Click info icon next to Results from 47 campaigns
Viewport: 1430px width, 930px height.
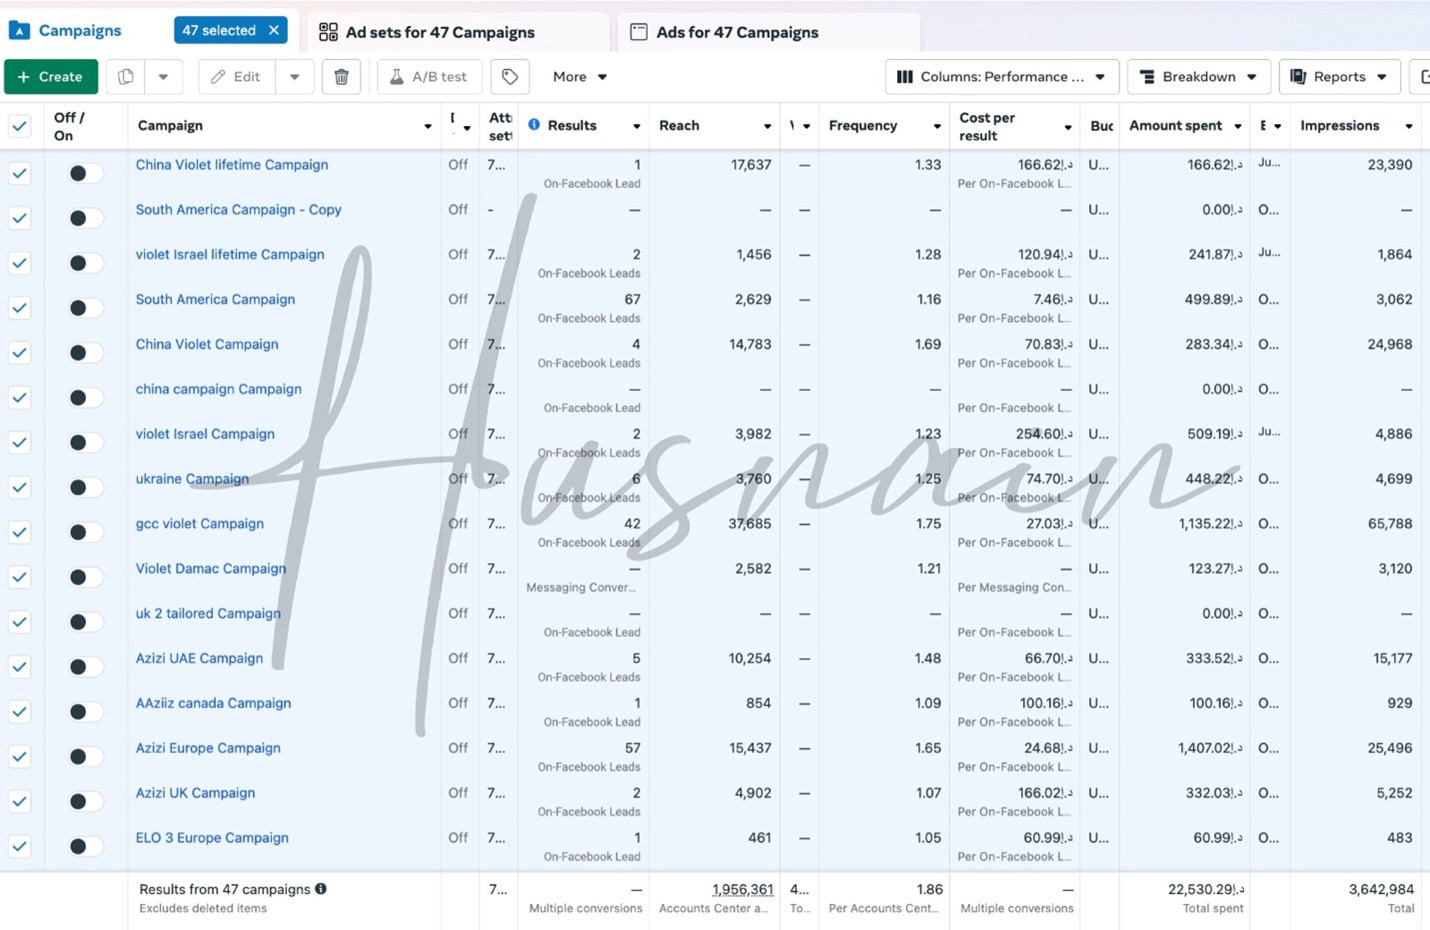321,889
